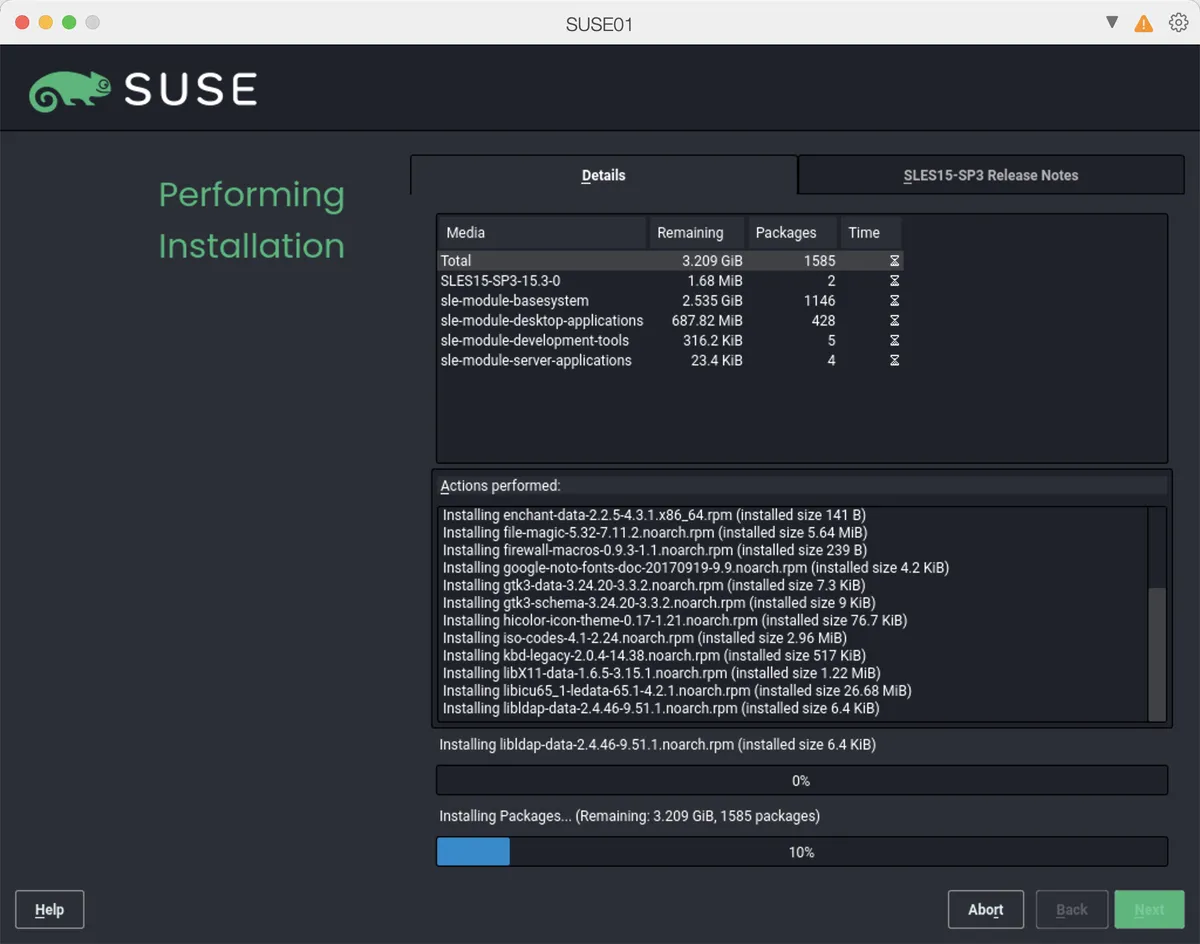Open the settings gear in the title bar
The width and height of the screenshot is (1200, 944).
pyautogui.click(x=1179, y=22)
